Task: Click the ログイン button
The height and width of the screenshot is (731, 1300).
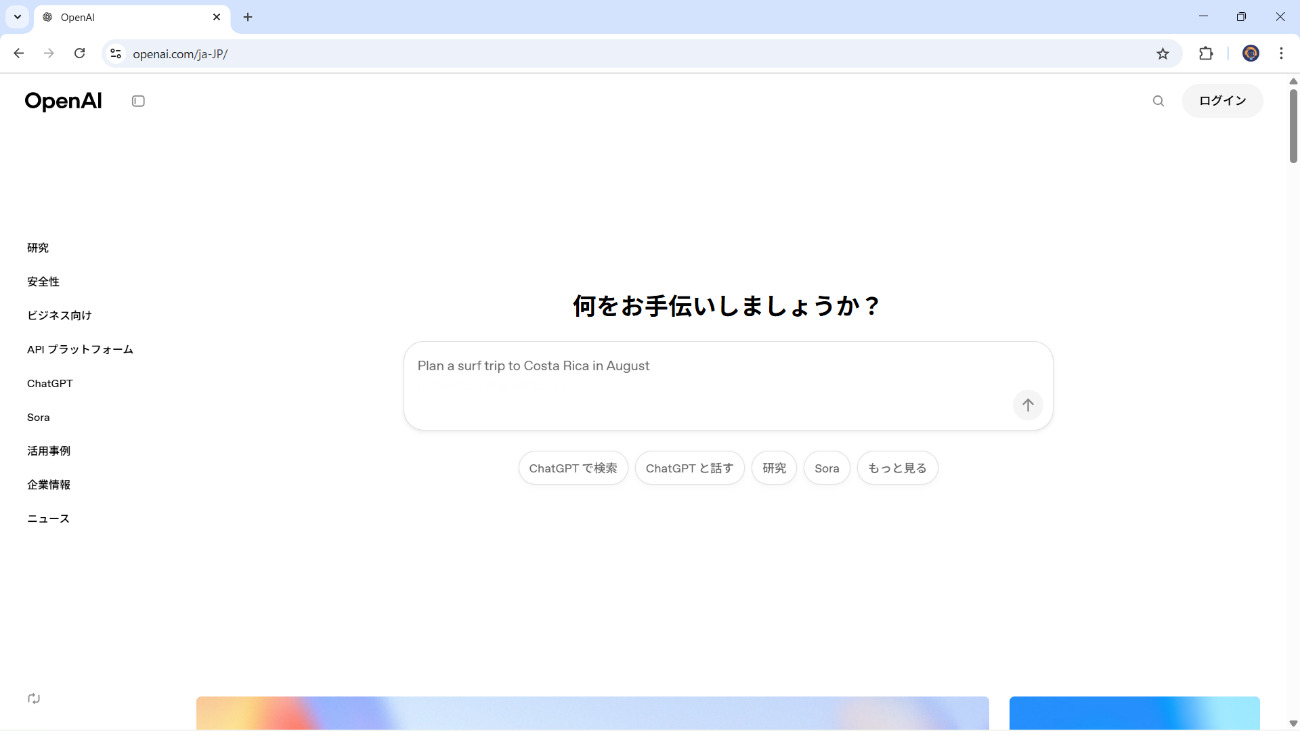Action: click(x=1222, y=101)
